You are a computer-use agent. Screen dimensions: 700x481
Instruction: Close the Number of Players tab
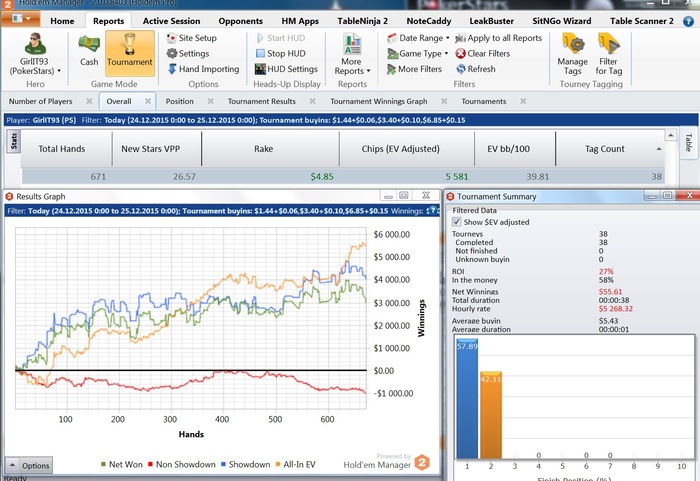(89, 101)
